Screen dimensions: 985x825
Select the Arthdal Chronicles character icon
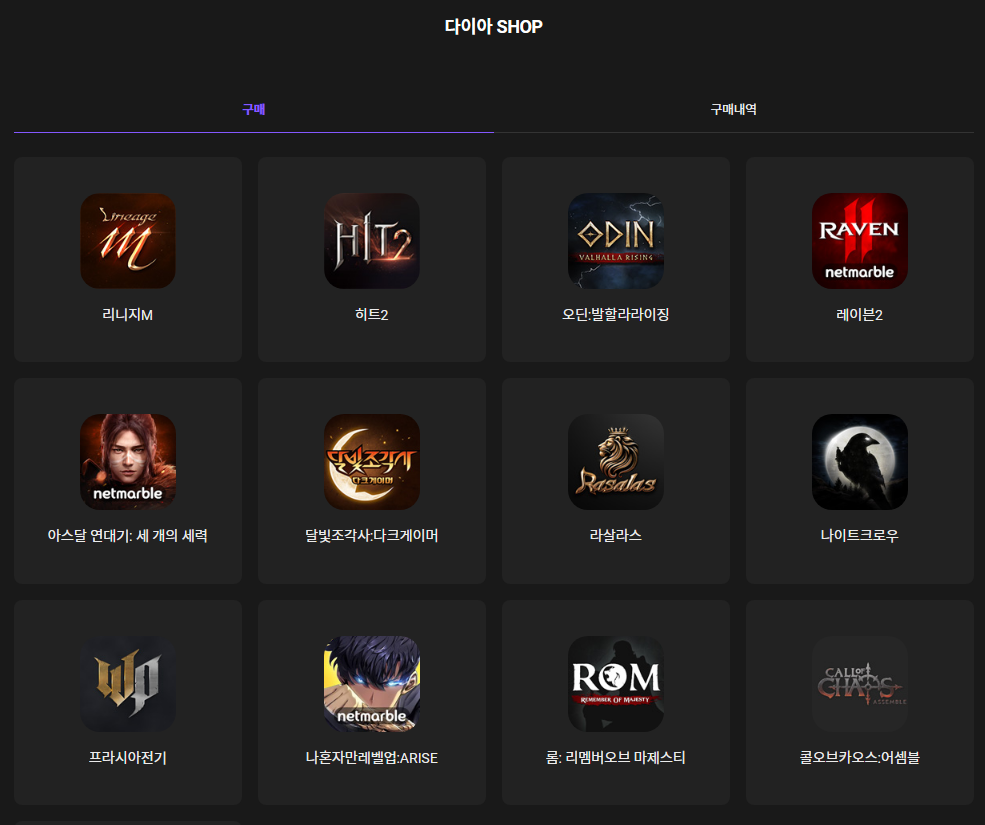tap(128, 462)
